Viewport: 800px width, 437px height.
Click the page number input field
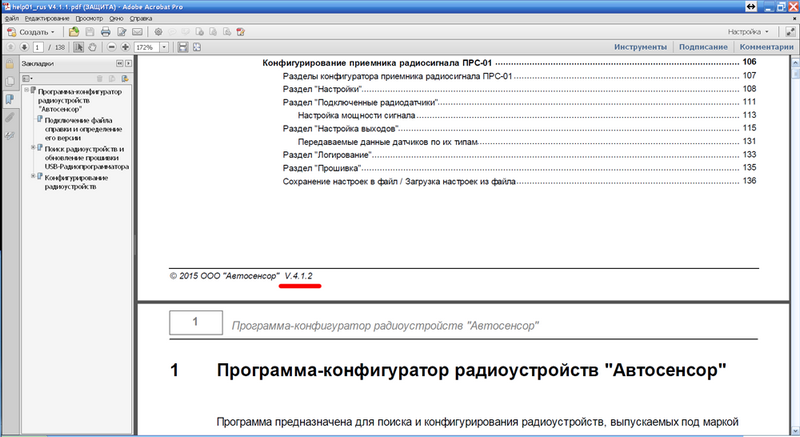click(x=38, y=47)
